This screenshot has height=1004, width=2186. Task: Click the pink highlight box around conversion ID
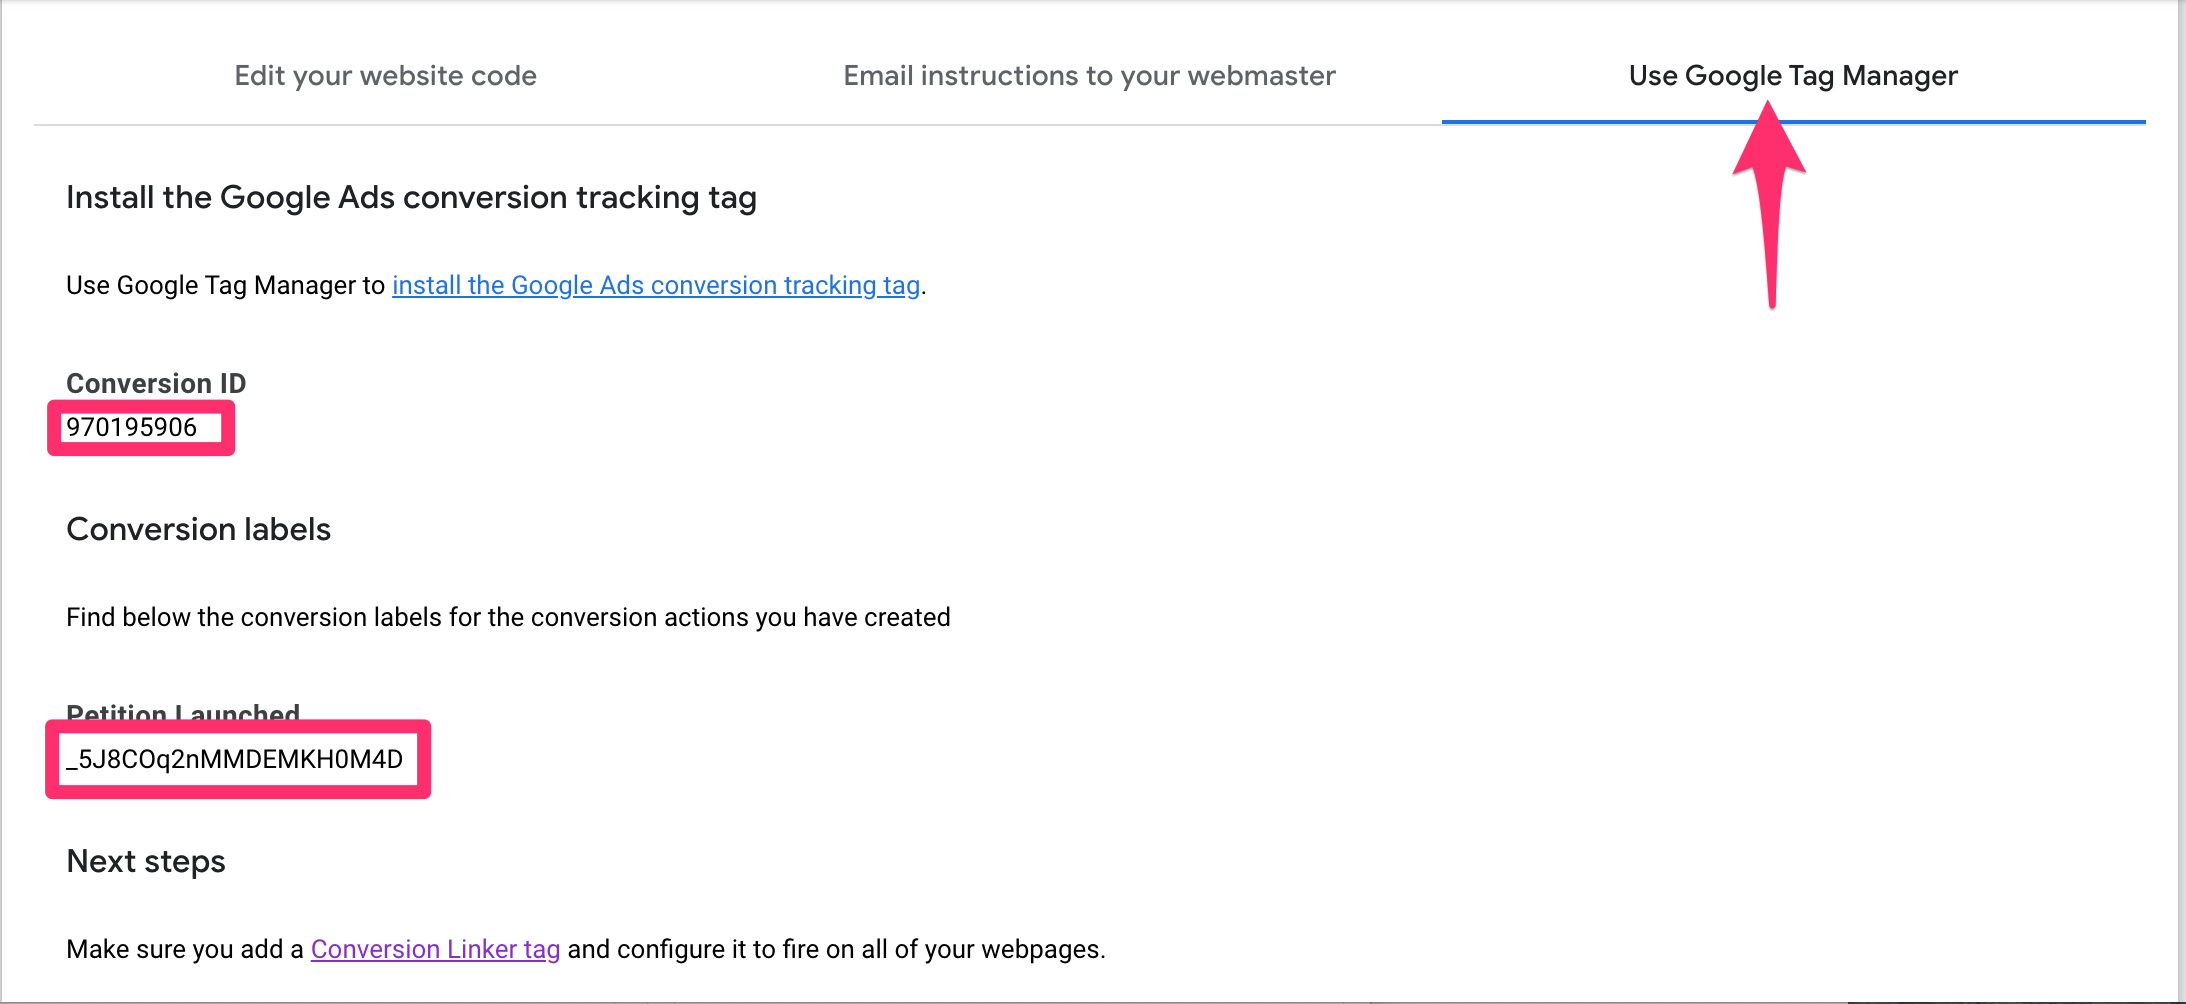point(141,428)
